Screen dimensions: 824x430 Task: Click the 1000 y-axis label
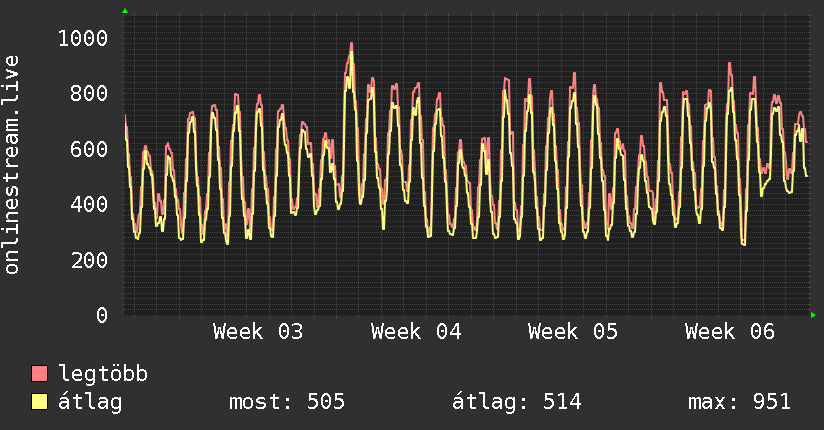83,38
